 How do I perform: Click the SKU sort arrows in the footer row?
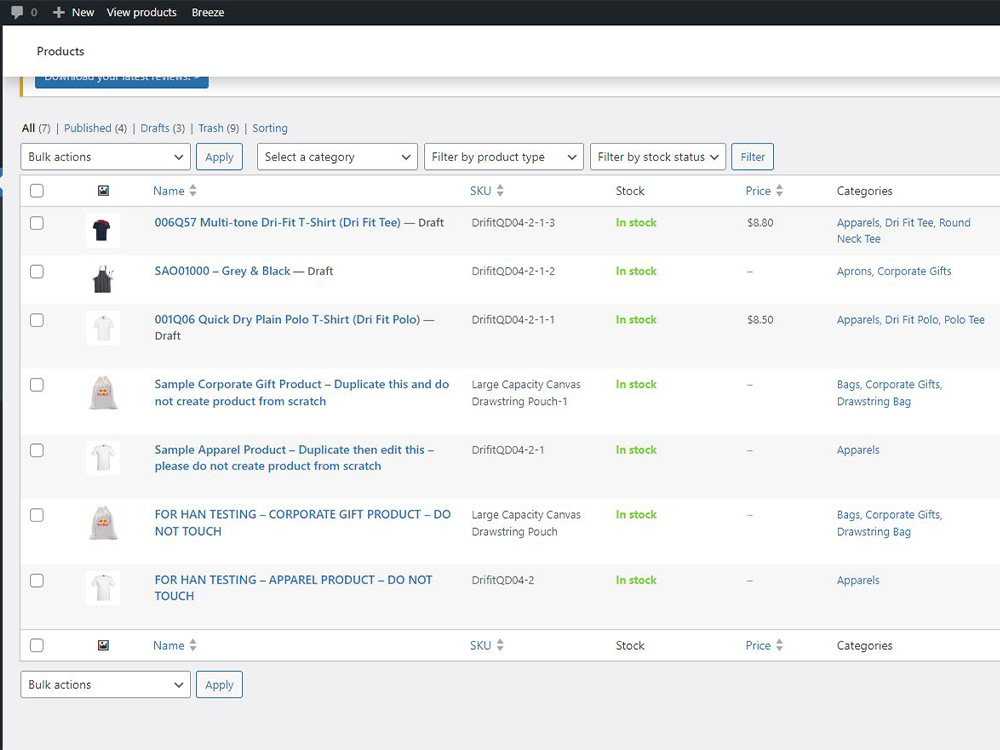tap(498, 645)
